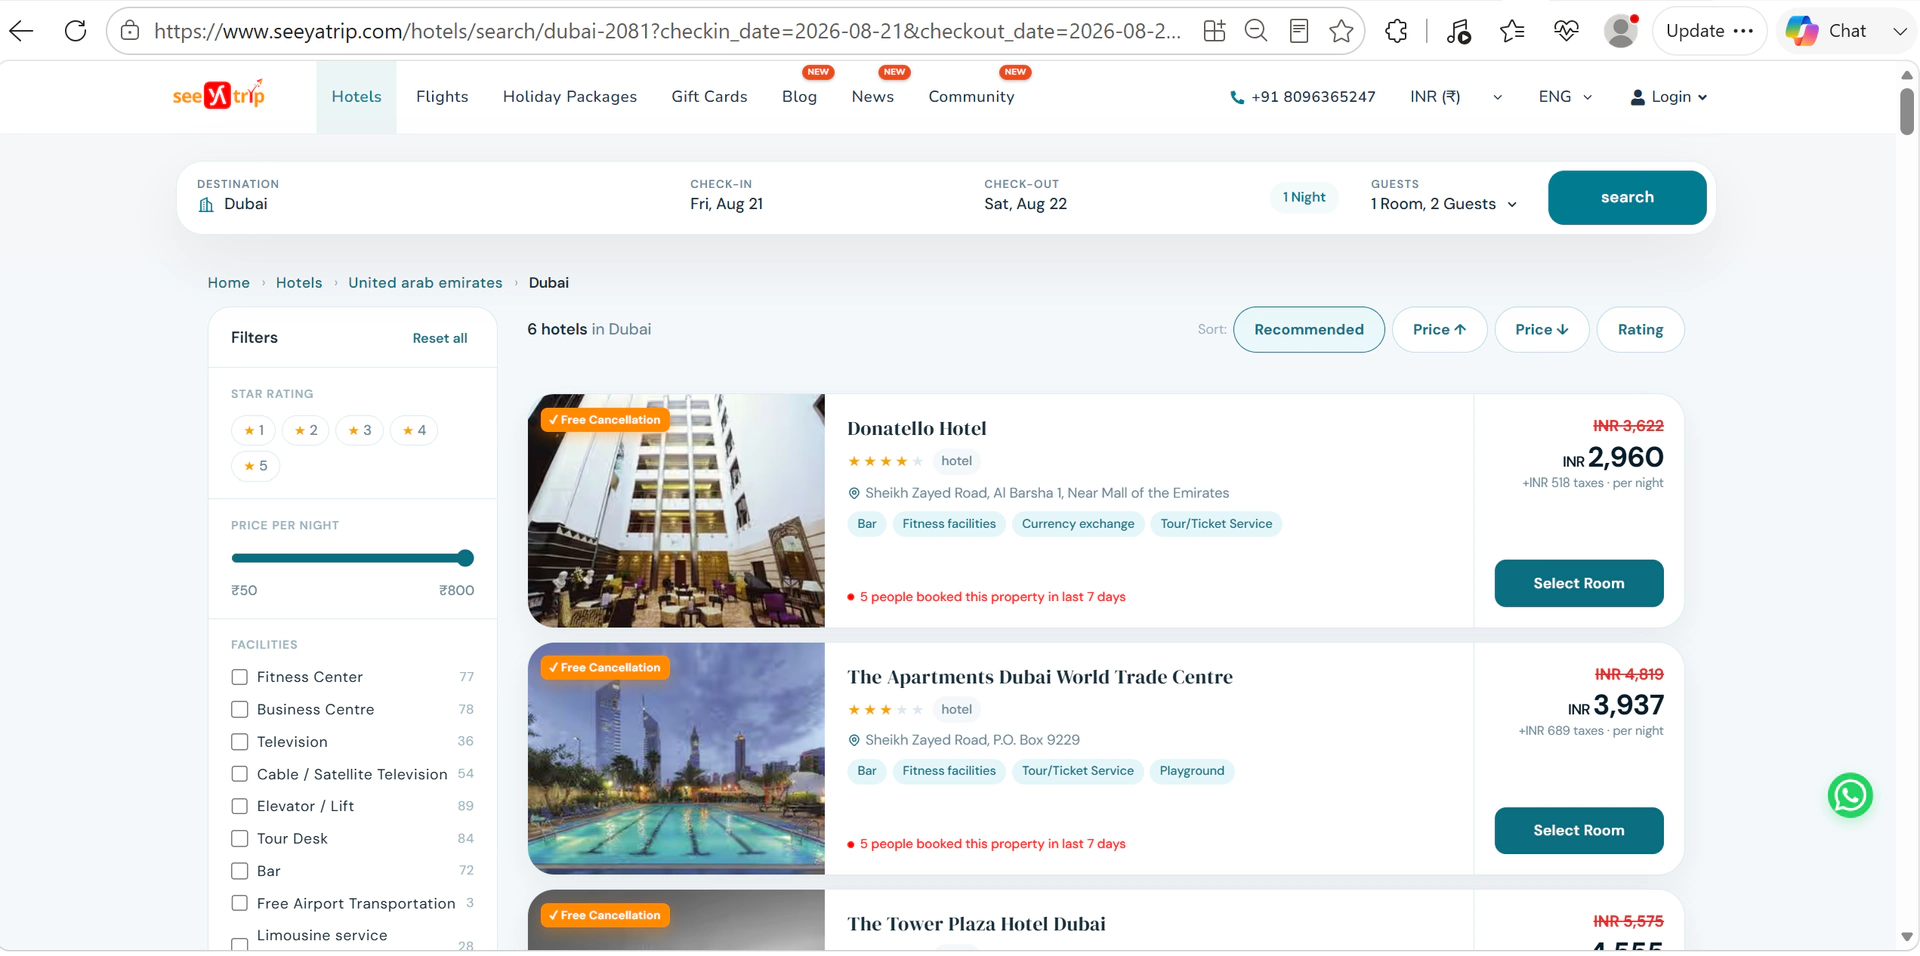Click the United arab emirates breadcrumb link

[425, 283]
